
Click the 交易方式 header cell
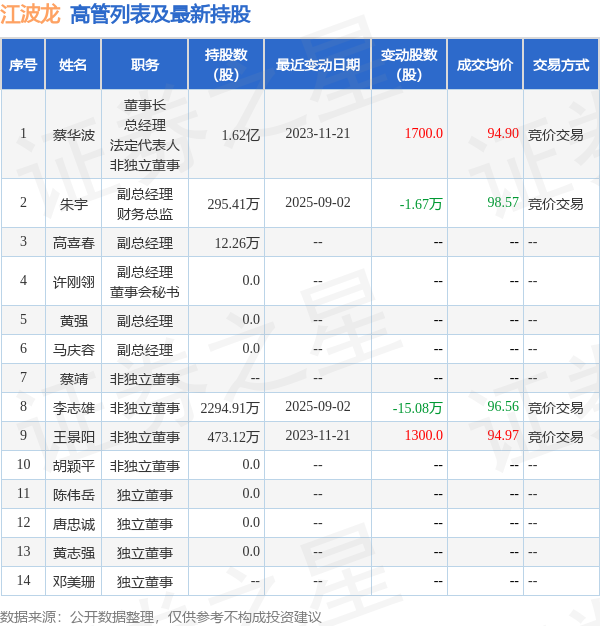coord(561,64)
